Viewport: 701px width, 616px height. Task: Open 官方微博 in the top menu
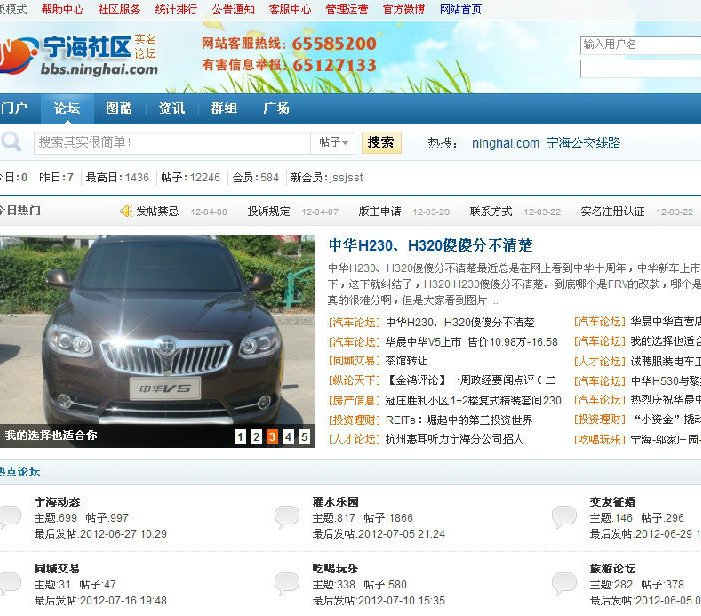404,9
